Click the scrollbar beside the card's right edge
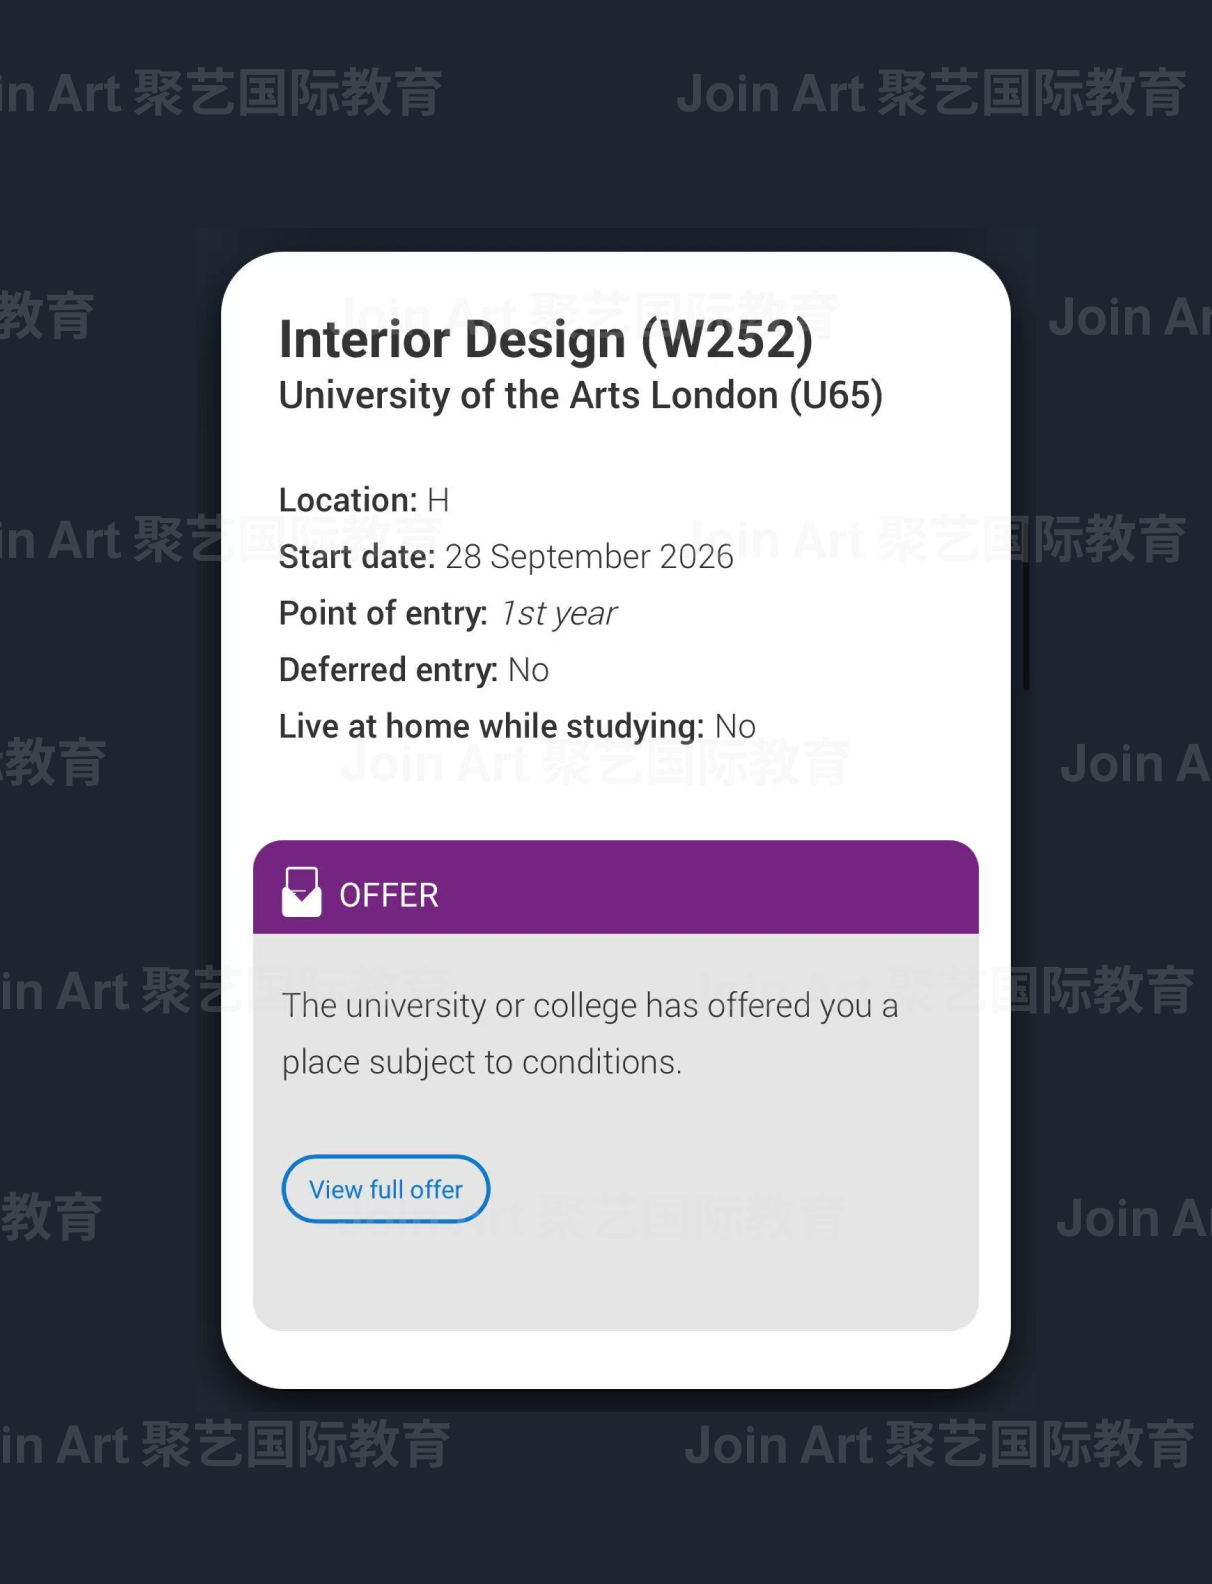 pos(1026,625)
